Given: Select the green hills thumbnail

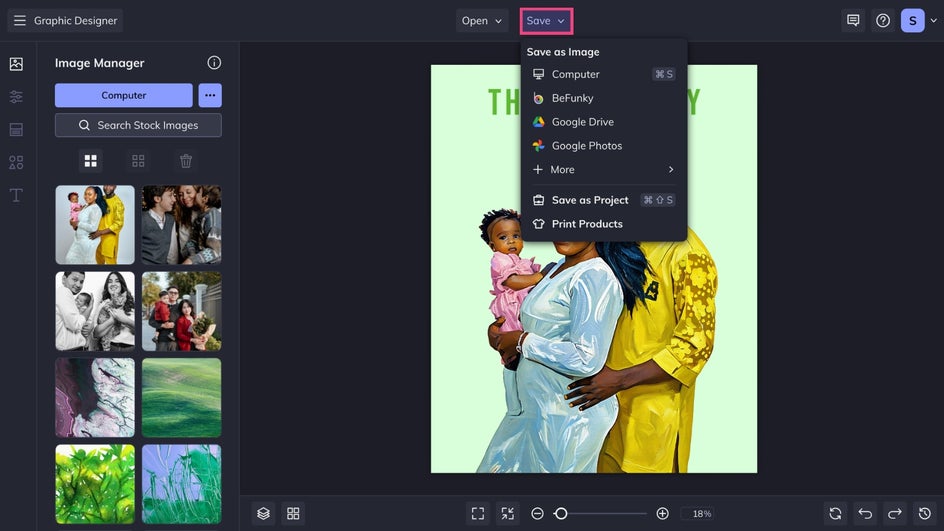Looking at the screenshot, I should pos(181,398).
